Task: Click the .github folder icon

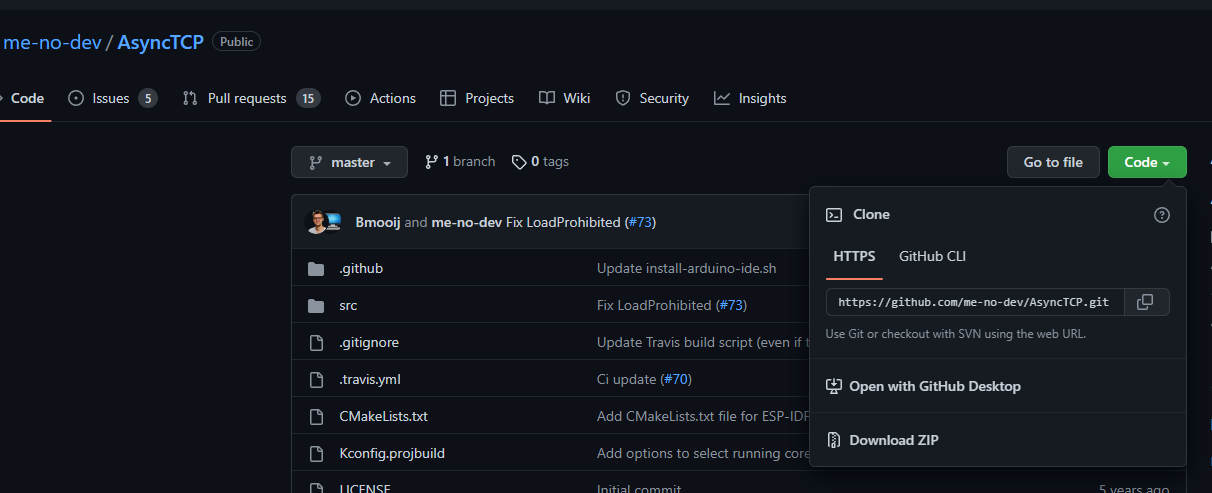Action: [316, 268]
